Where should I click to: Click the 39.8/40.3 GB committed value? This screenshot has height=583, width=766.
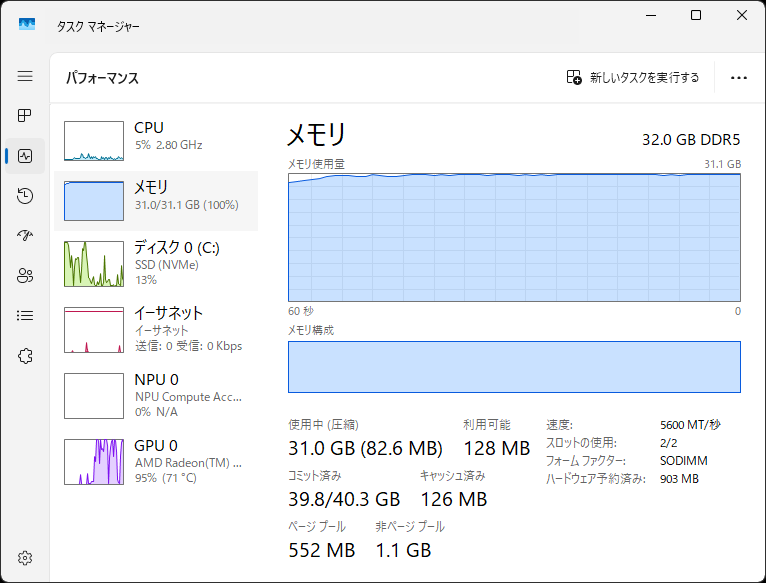pyautogui.click(x=344, y=499)
